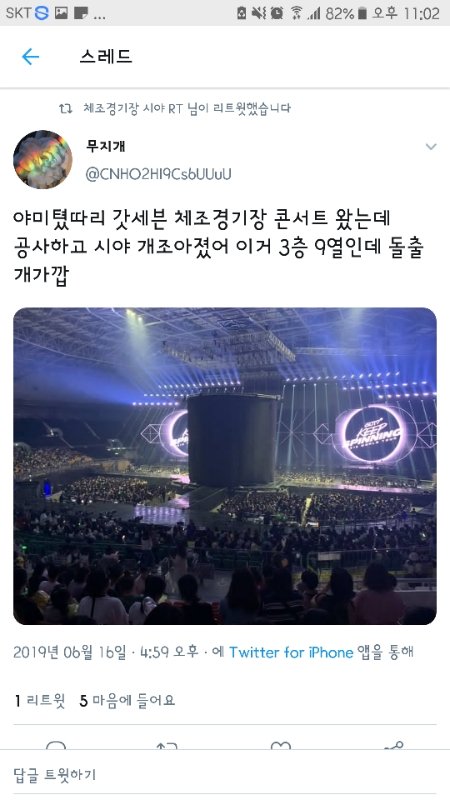The height and width of the screenshot is (800, 450).
Task: Tap the battery status bar icon
Action: (362, 13)
